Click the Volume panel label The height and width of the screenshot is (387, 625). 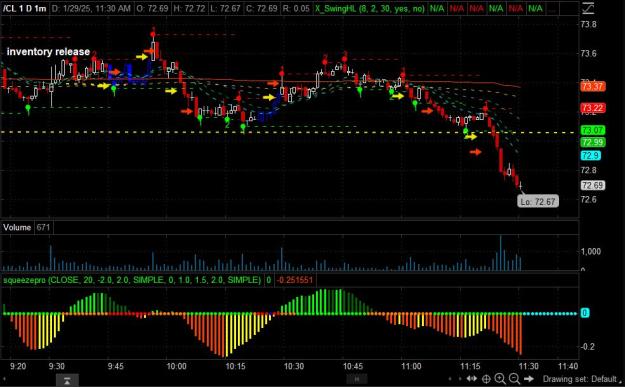[17, 227]
